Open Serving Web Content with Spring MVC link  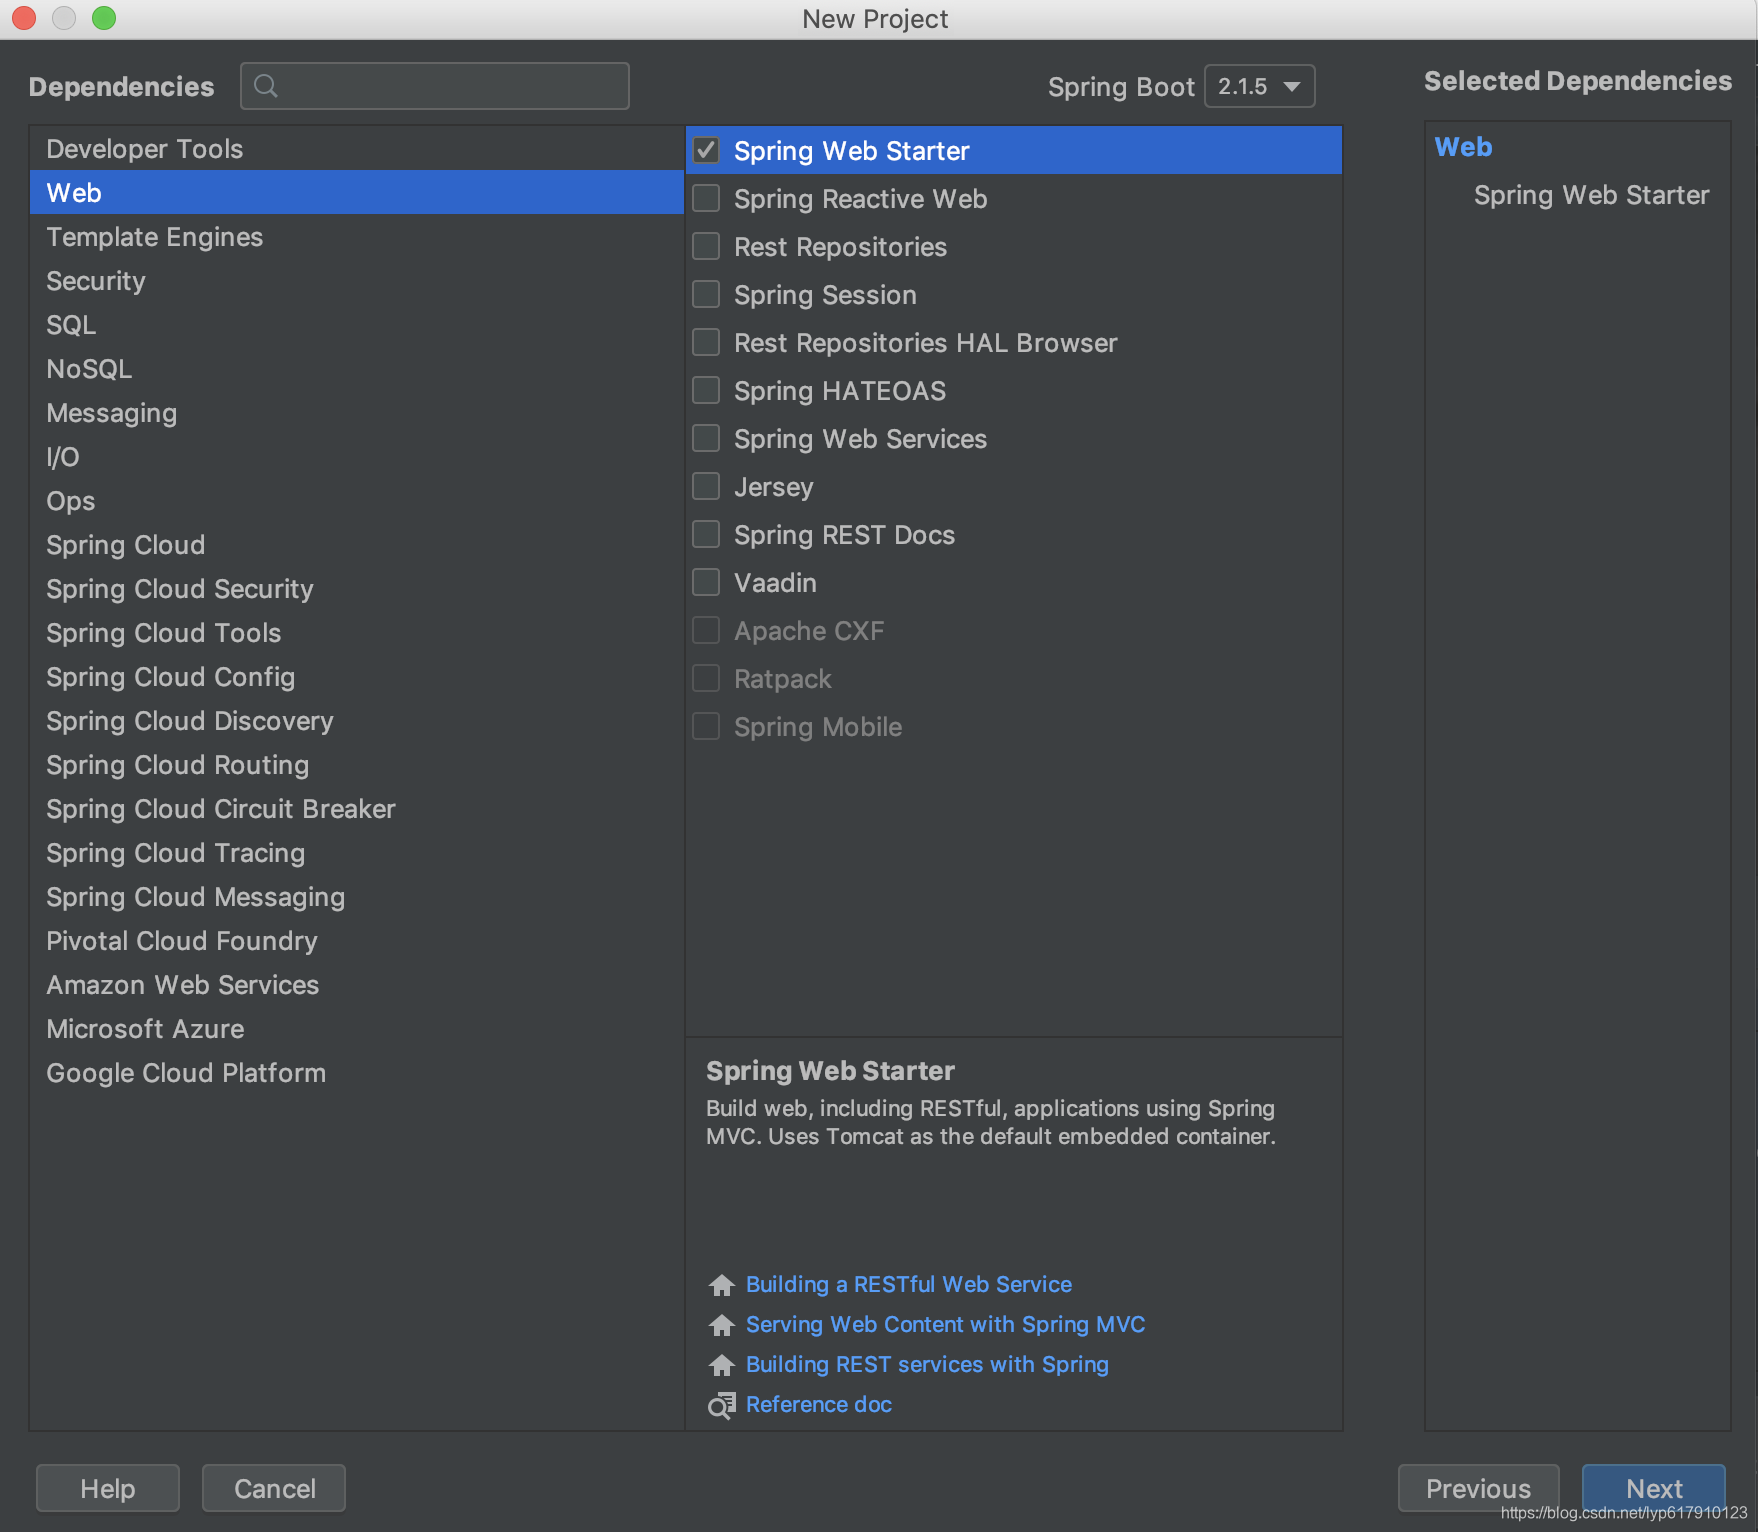(x=946, y=1324)
